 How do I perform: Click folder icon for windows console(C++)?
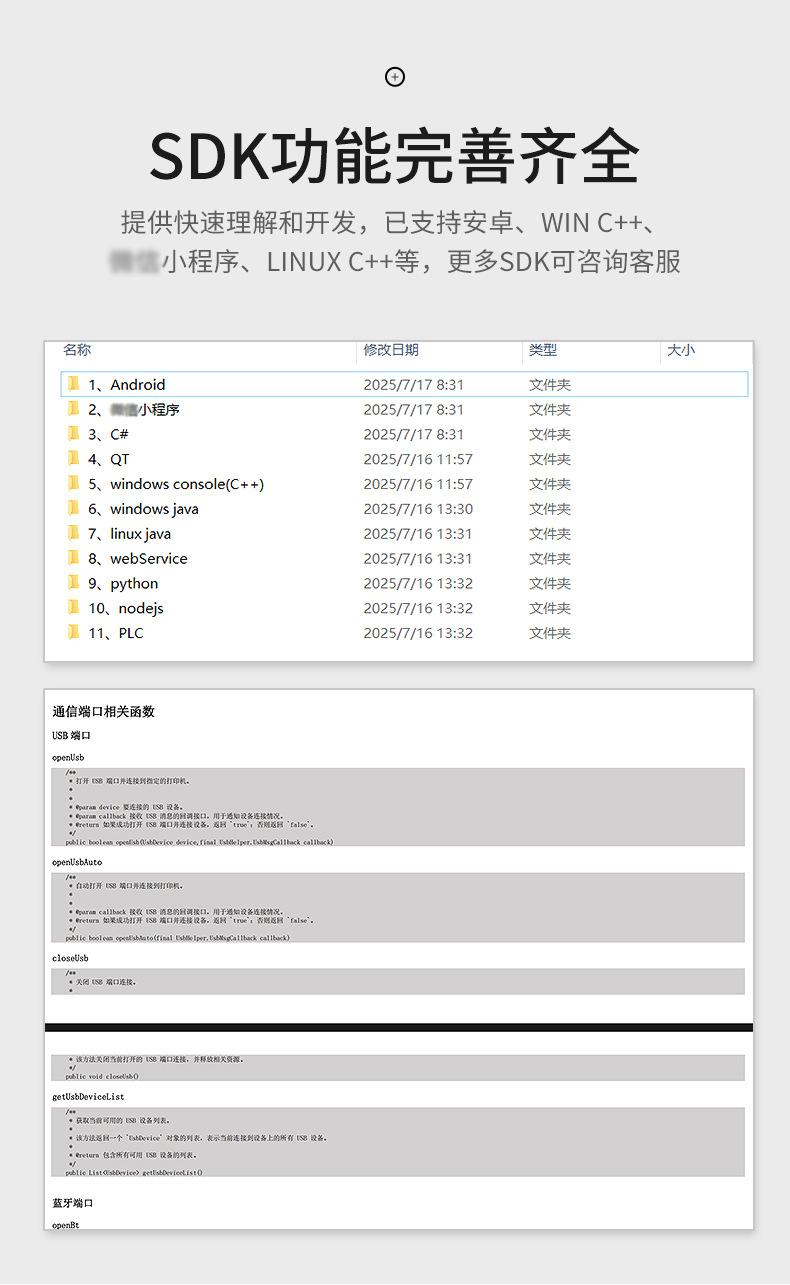click(73, 484)
